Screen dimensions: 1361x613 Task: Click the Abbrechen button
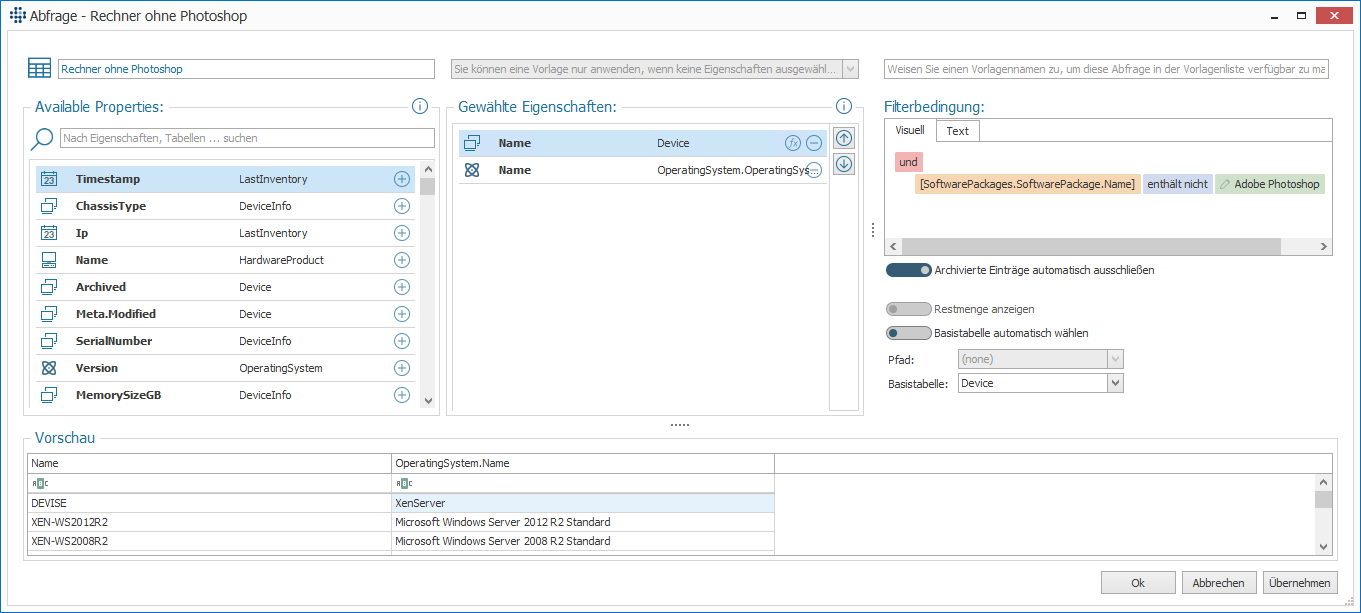(x=1219, y=583)
